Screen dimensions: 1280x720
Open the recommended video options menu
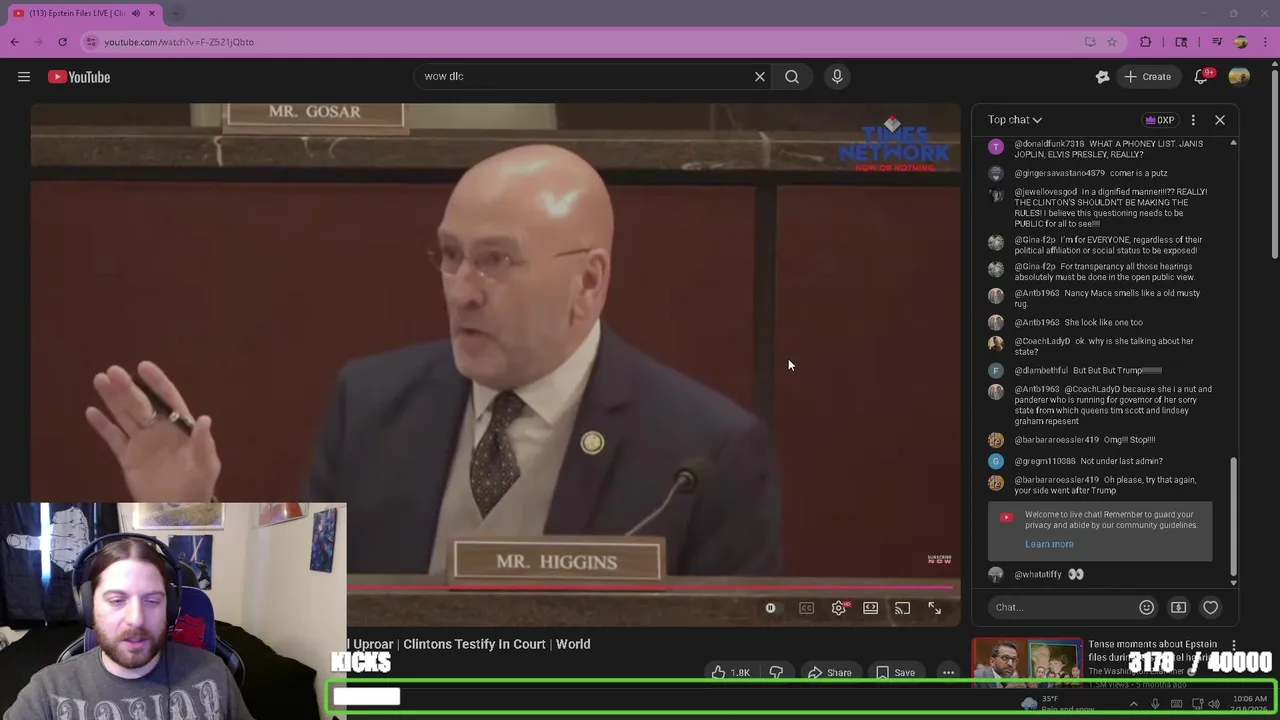1234,646
